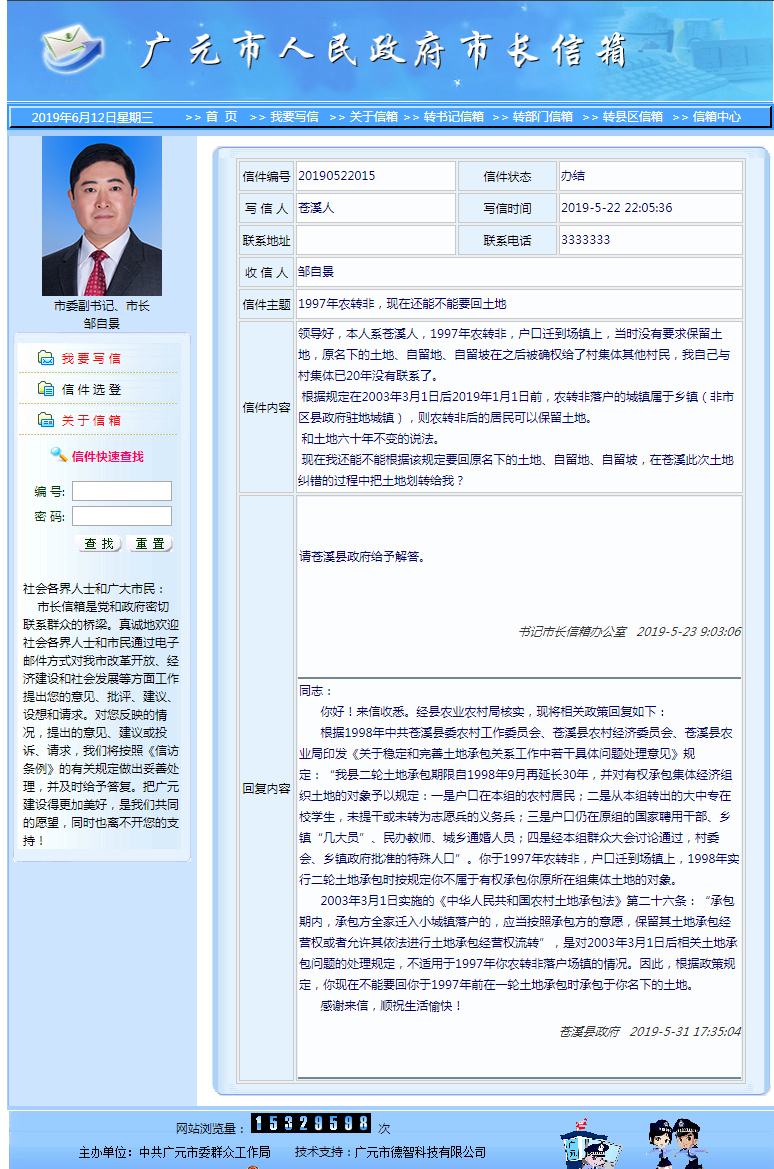This screenshot has height=1169, width=774.
Task: Select 技术支持 广元市德智科技有限公司 text
Action: [x=390, y=1153]
